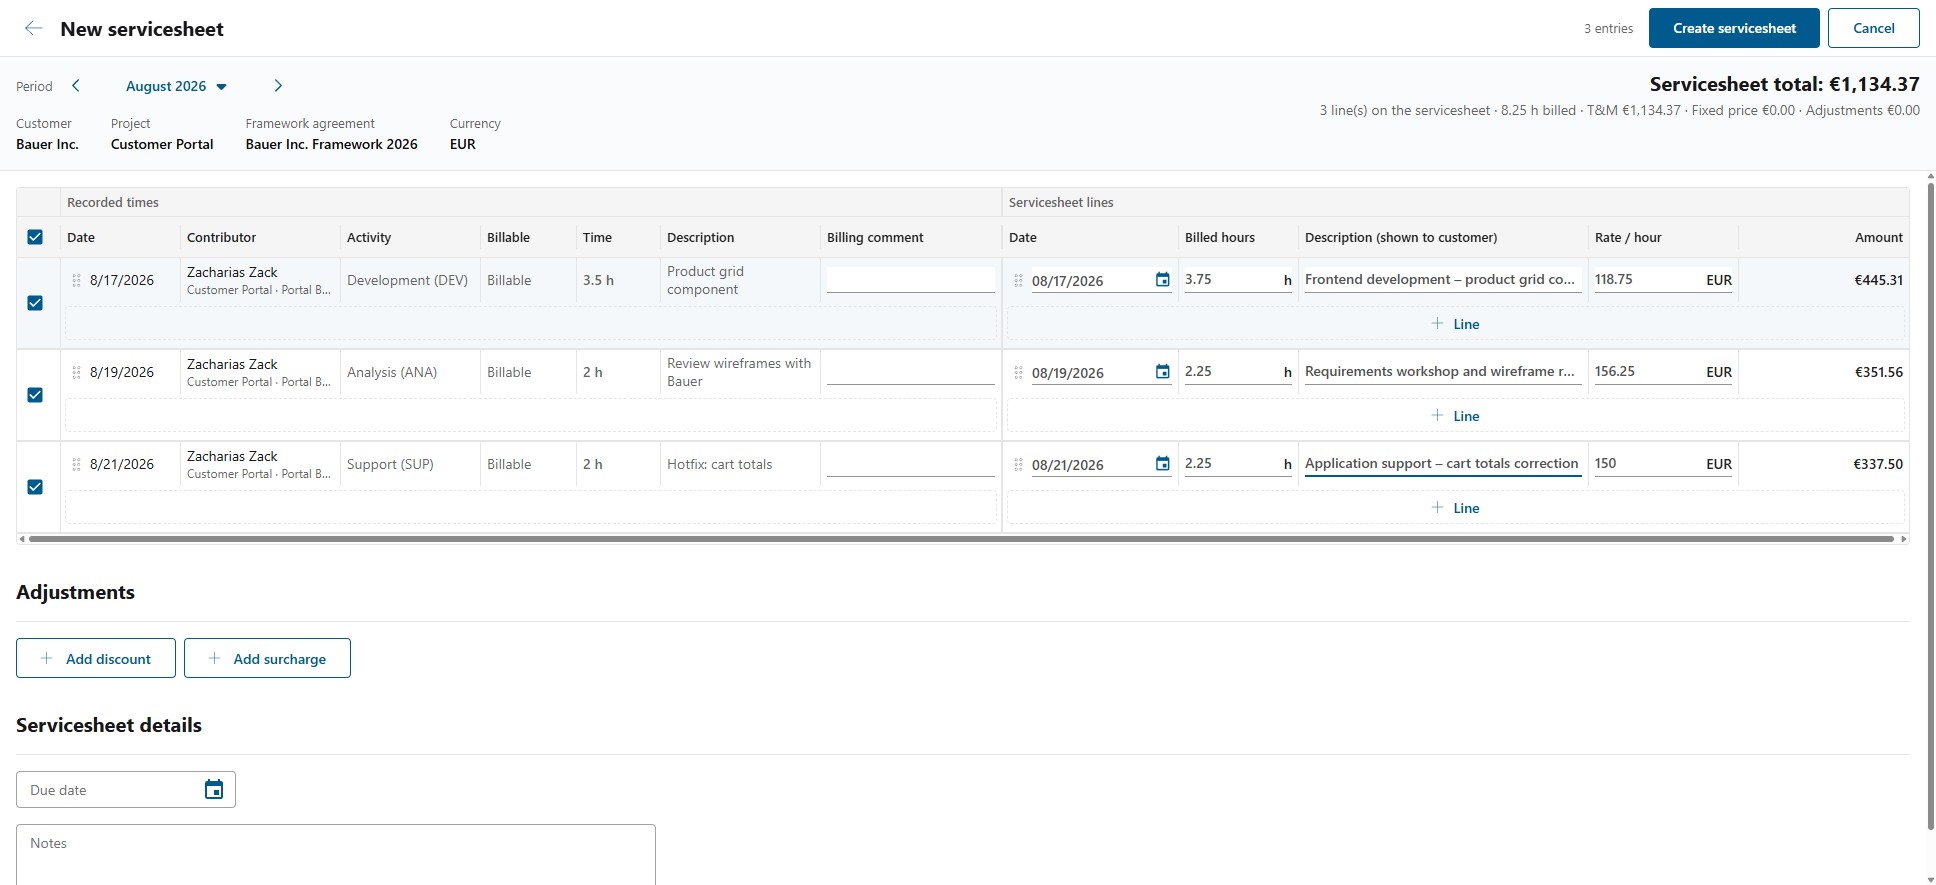Click the billing comment field for 8/19/2026
The image size is (1936, 885).
pos(910,372)
